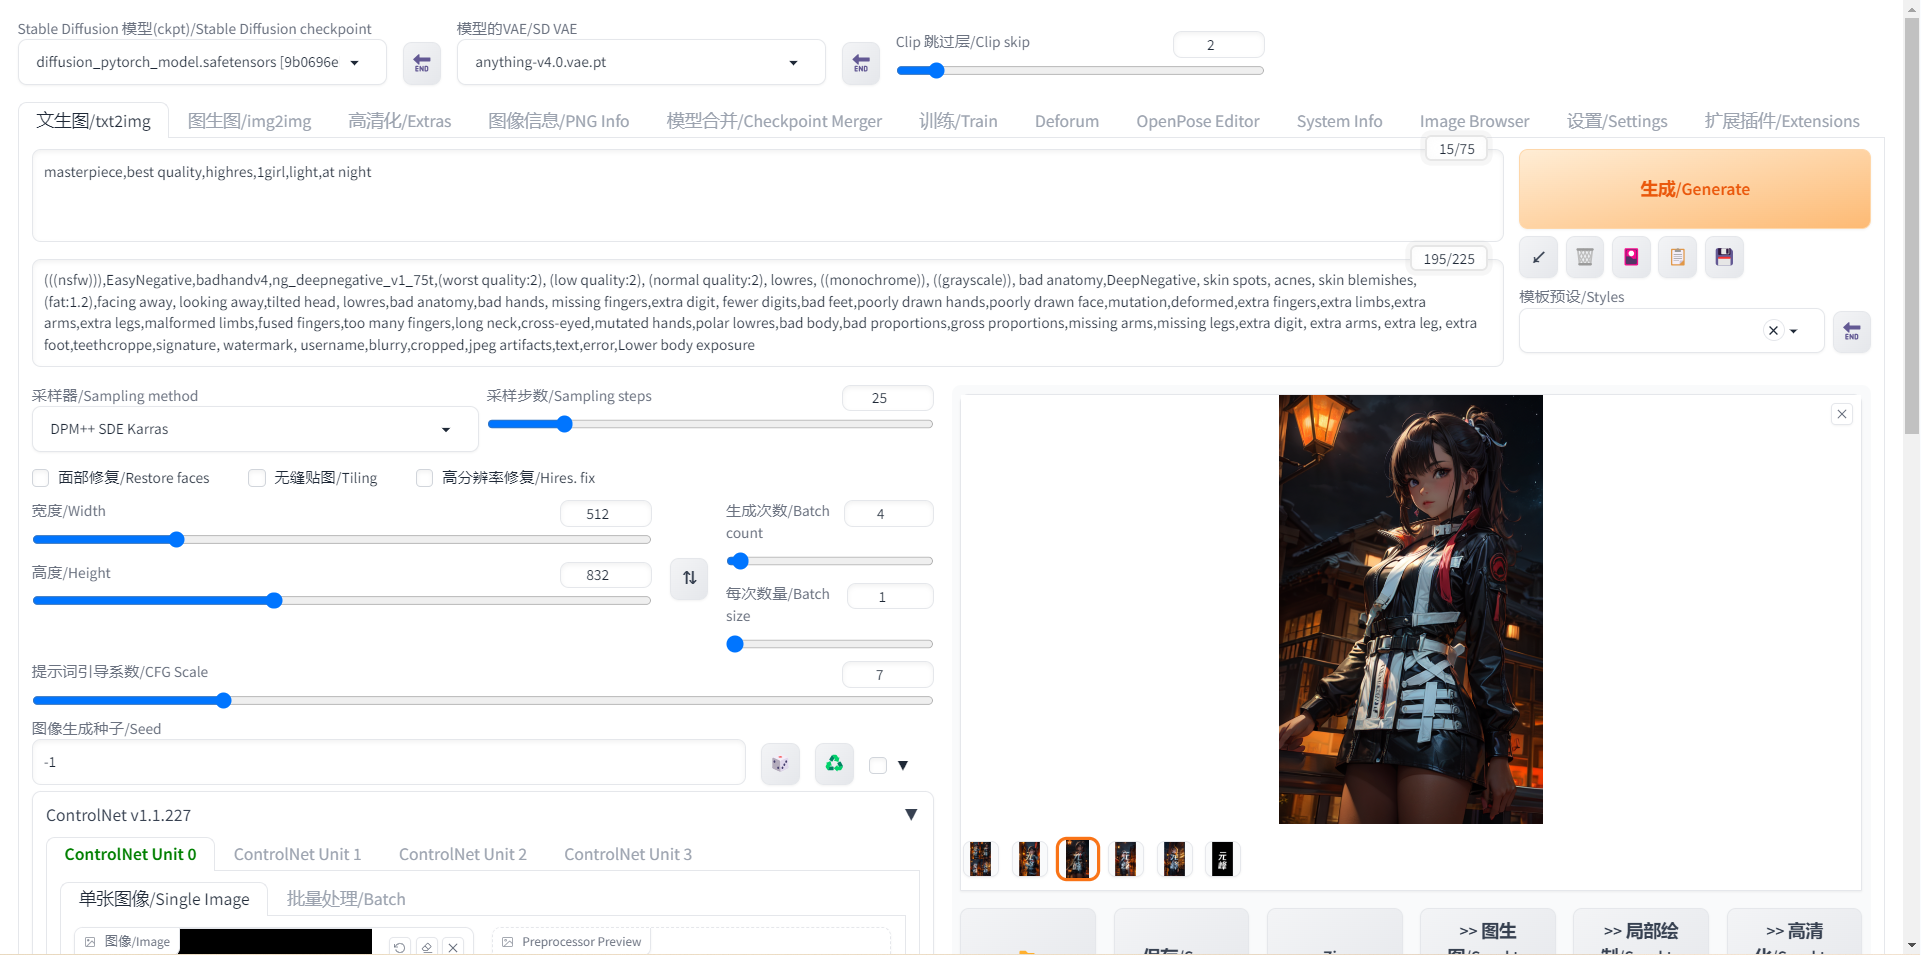Viewport: 1921px width, 955px height.
Task: Click the Width number field
Action: click(606, 514)
